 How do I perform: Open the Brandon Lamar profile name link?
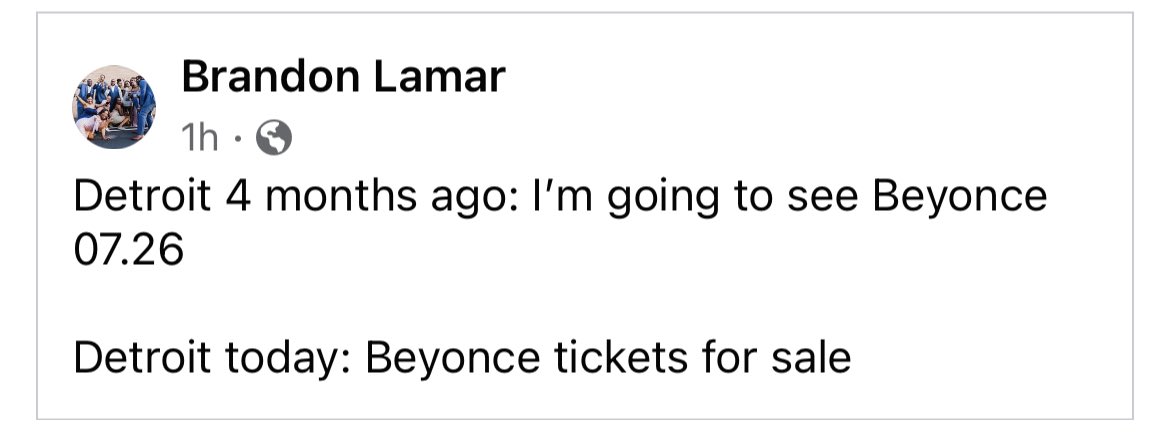click(343, 77)
